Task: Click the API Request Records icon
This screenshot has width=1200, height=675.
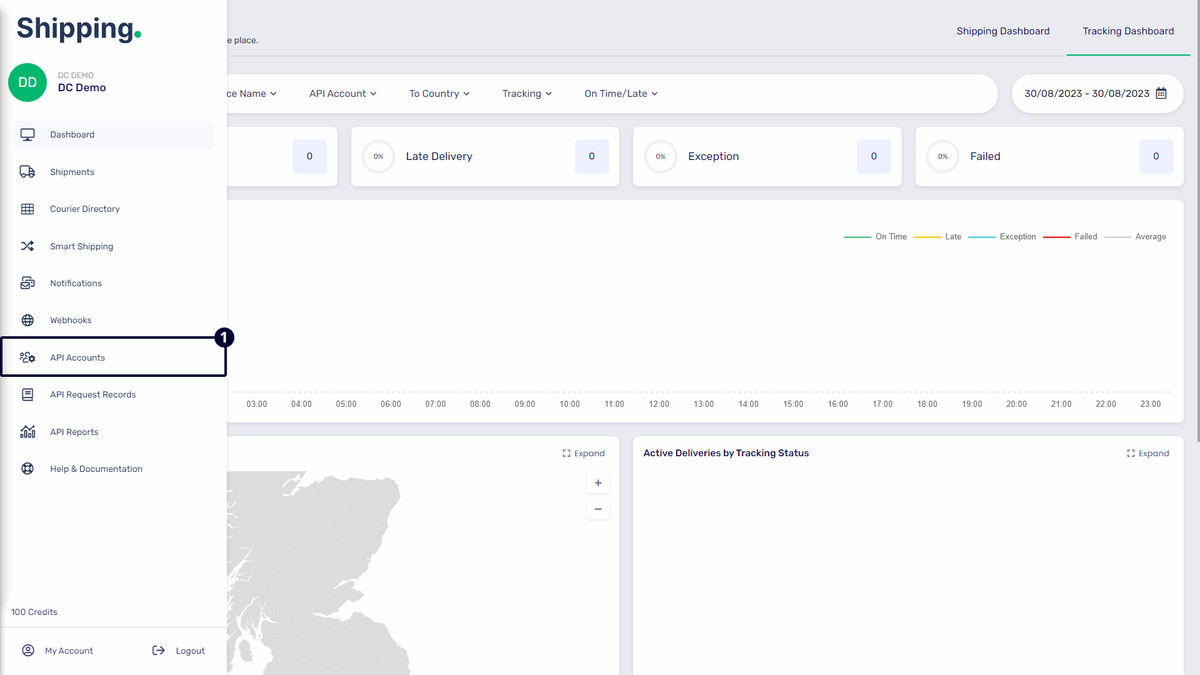Action: tap(28, 395)
